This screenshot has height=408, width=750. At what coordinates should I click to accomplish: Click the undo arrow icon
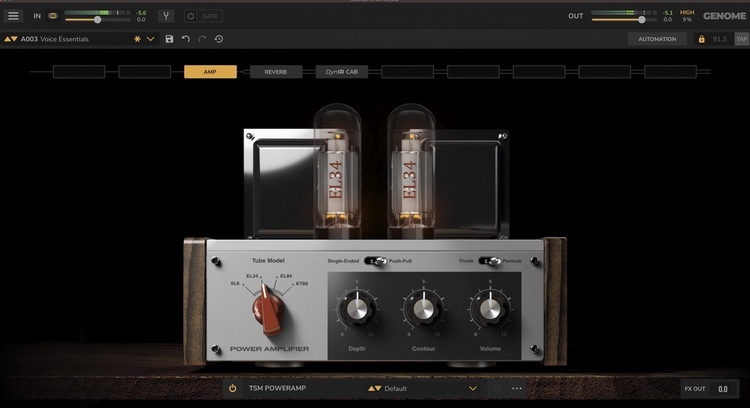pos(186,39)
